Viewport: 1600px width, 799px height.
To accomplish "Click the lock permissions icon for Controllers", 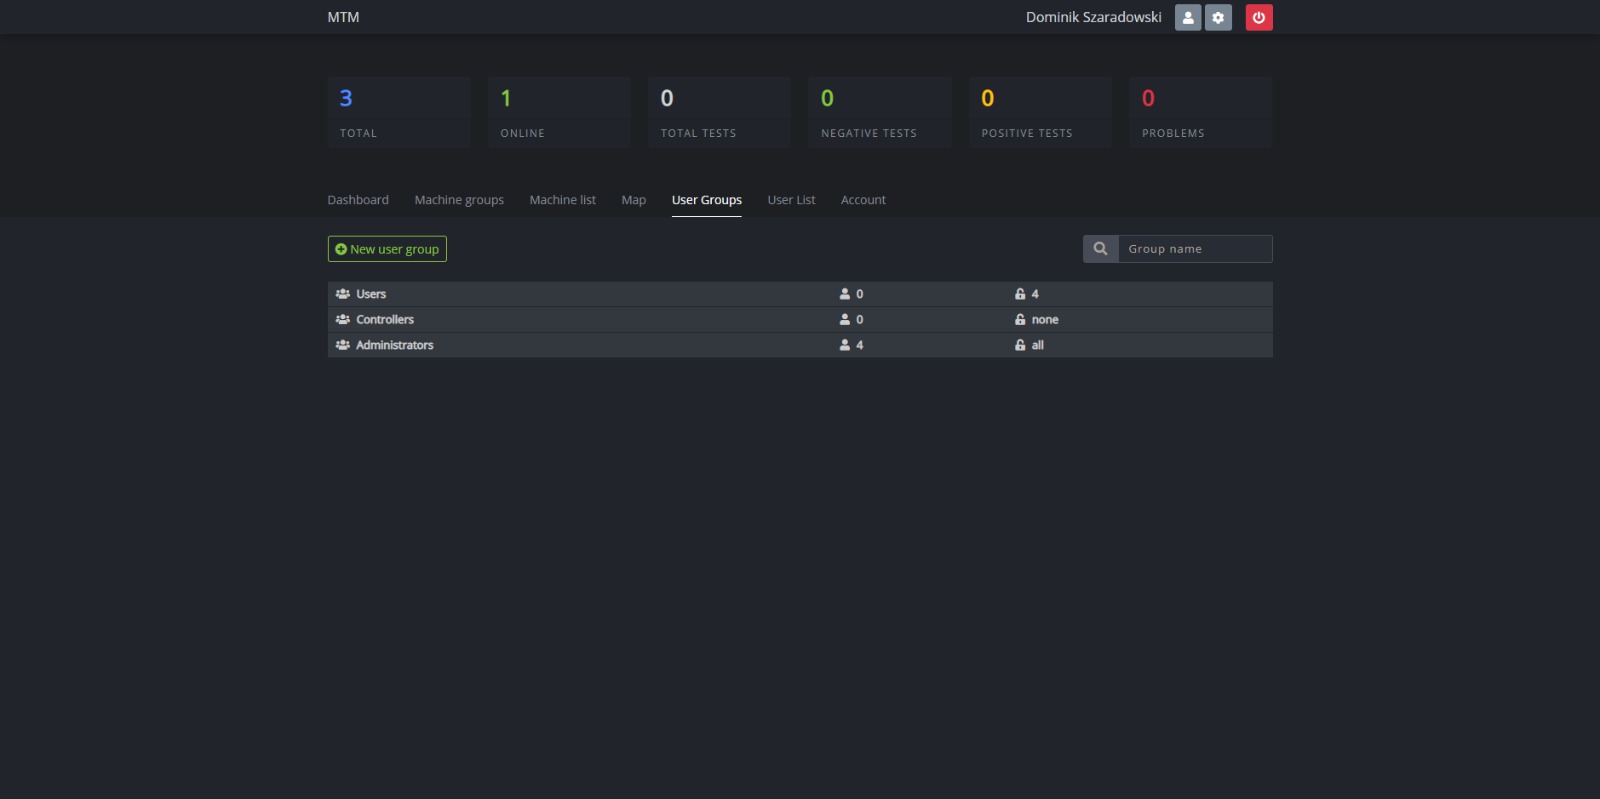I will (1020, 320).
